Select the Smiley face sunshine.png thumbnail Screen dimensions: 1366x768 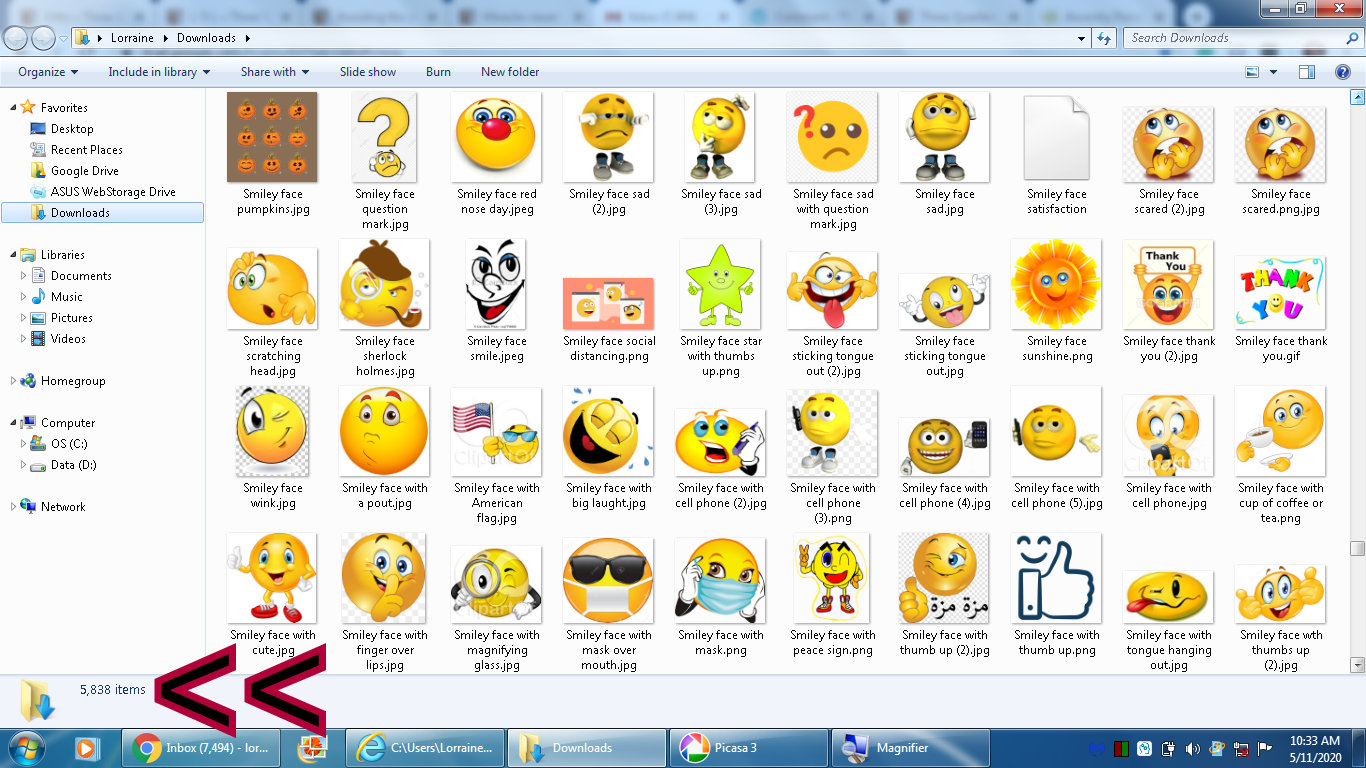pyautogui.click(x=1056, y=286)
